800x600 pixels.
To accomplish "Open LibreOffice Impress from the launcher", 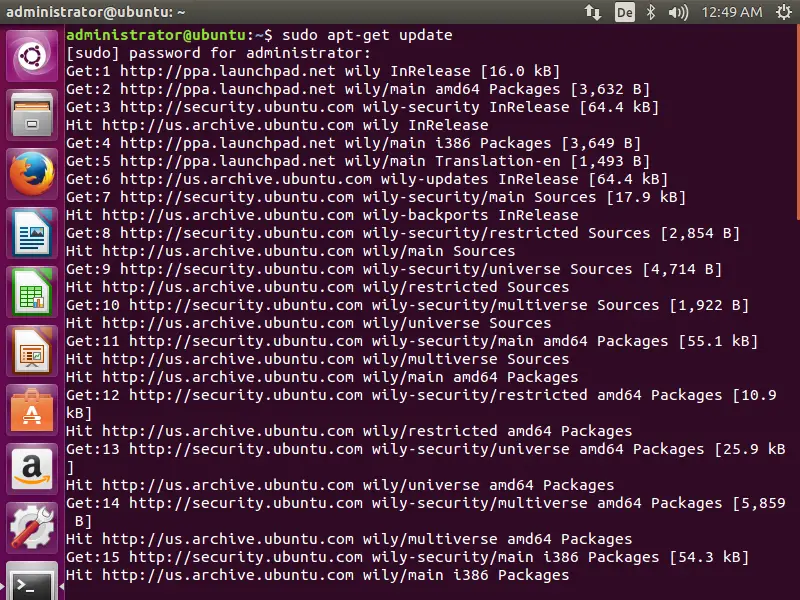I will (32, 352).
